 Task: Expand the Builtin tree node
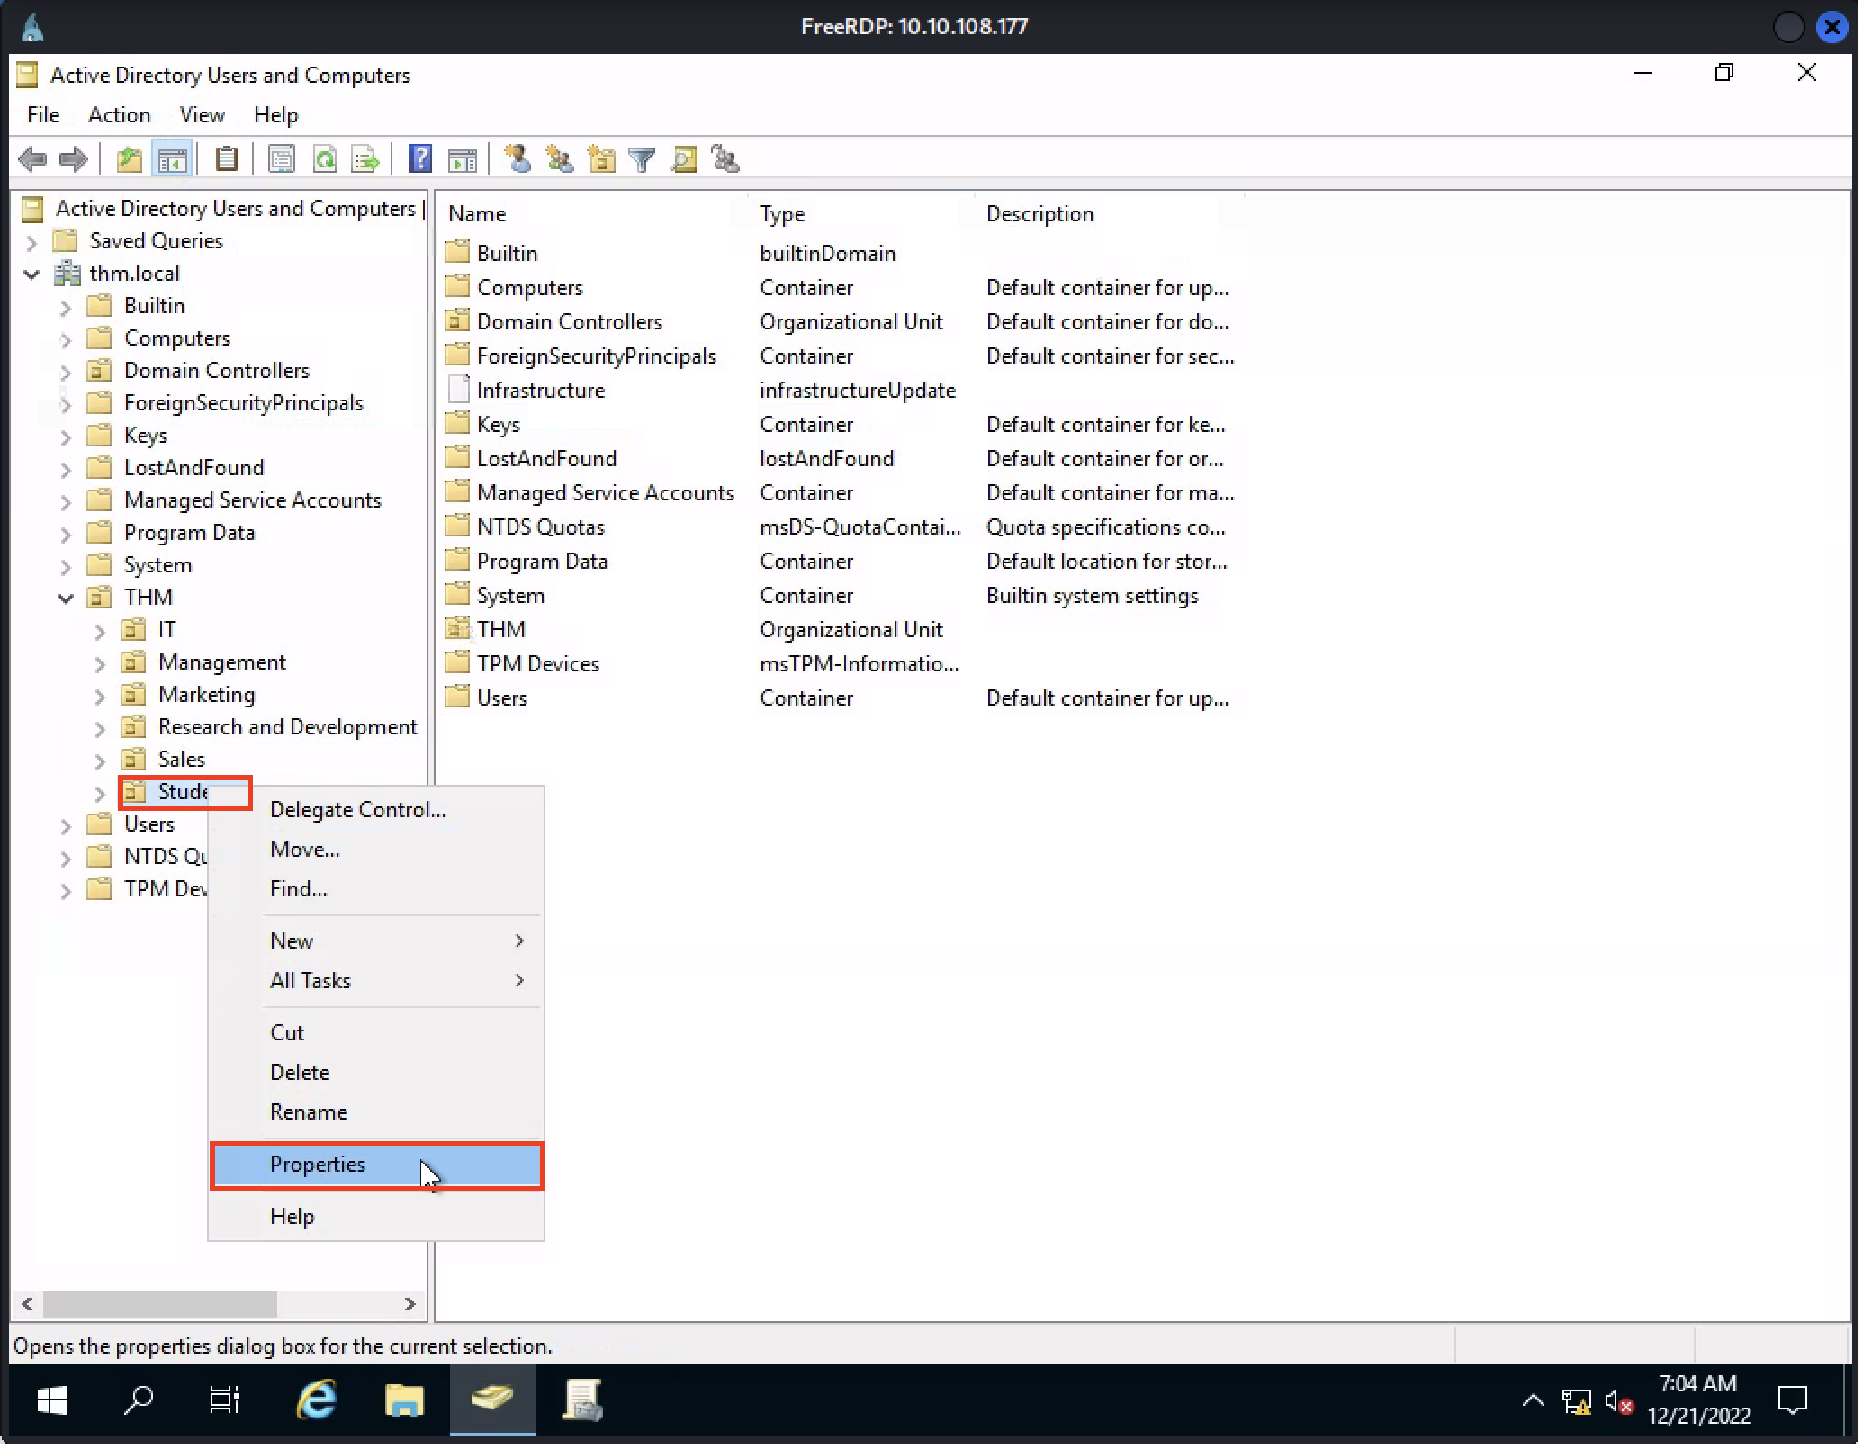[x=65, y=307]
